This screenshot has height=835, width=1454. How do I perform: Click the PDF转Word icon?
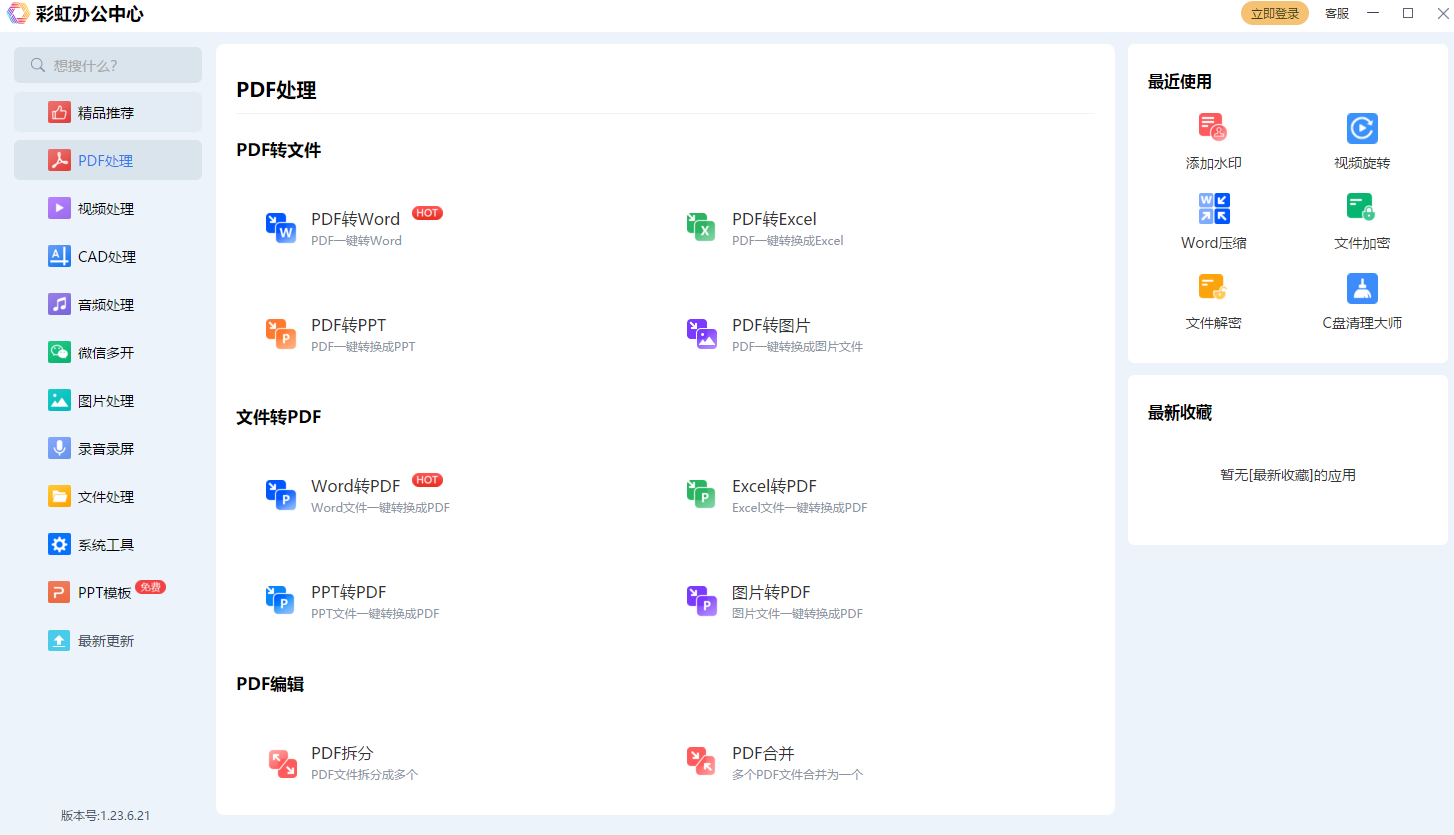click(x=281, y=228)
